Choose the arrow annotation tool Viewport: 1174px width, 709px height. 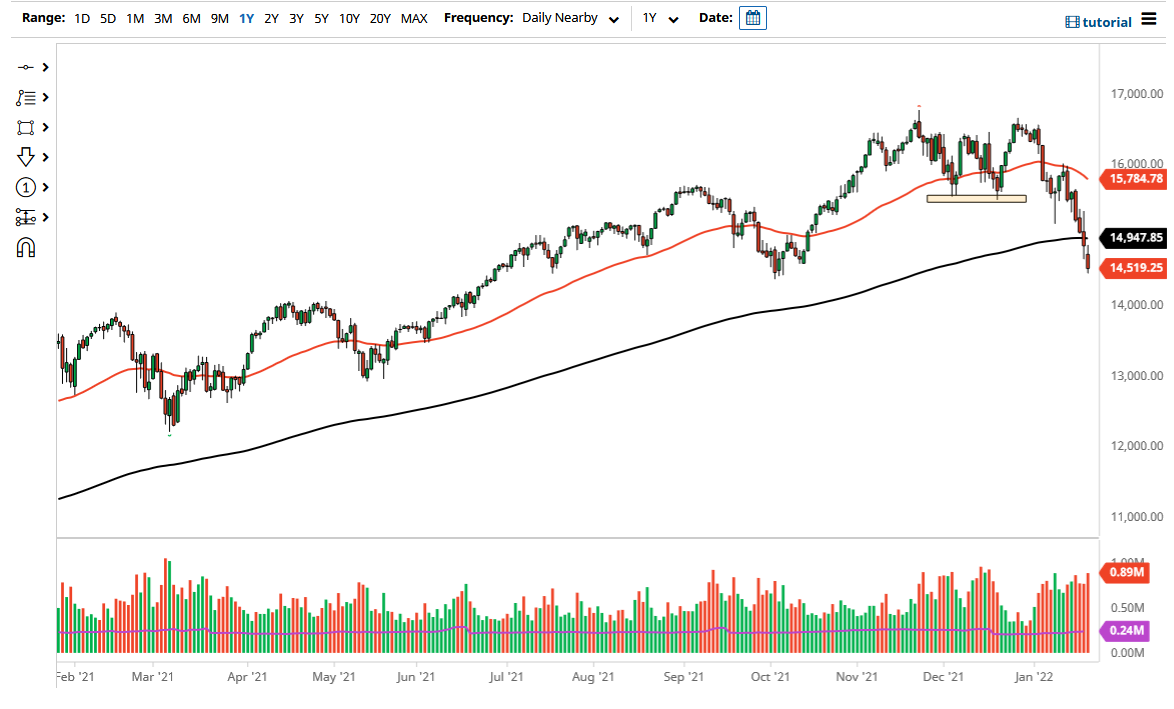click(x=27, y=157)
